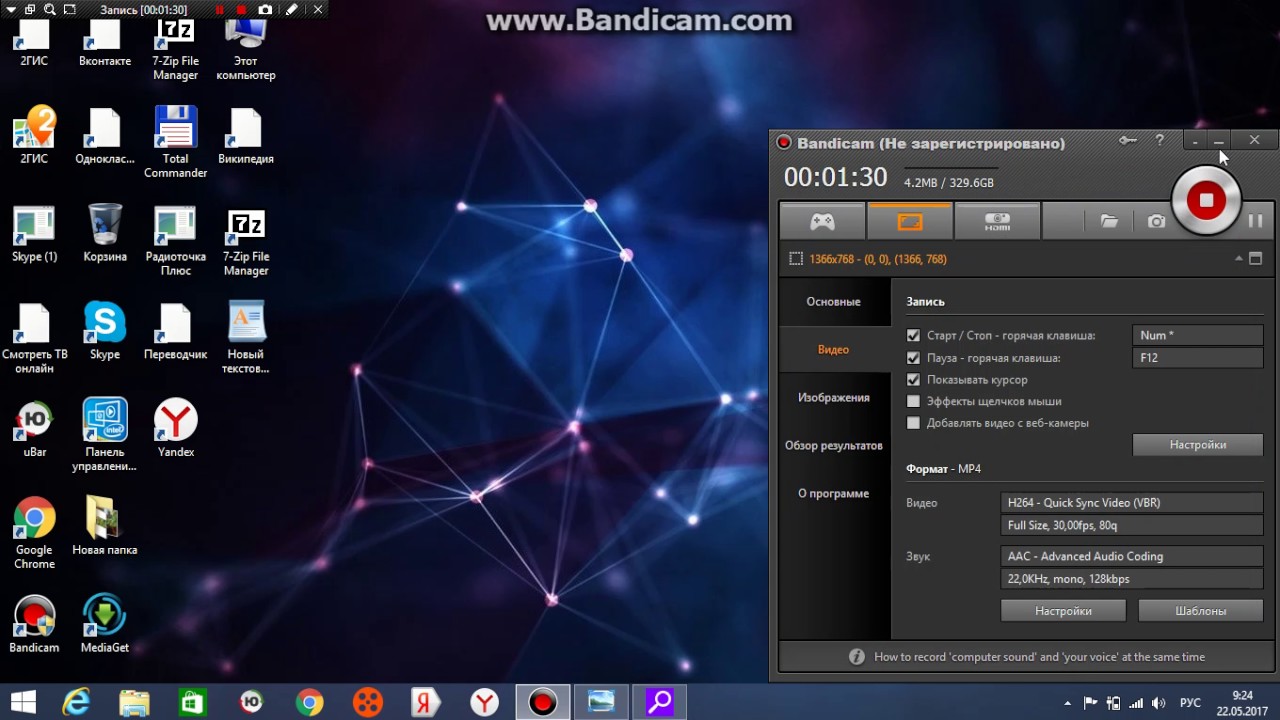This screenshot has width=1280, height=720.
Task: Open the uBar desktop shortcut
Action: pos(34,429)
